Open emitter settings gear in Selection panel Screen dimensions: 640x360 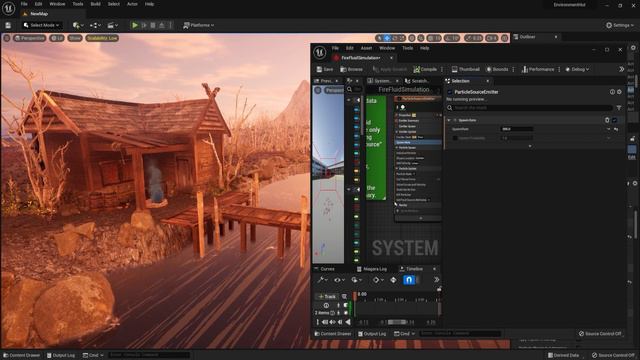619,92
